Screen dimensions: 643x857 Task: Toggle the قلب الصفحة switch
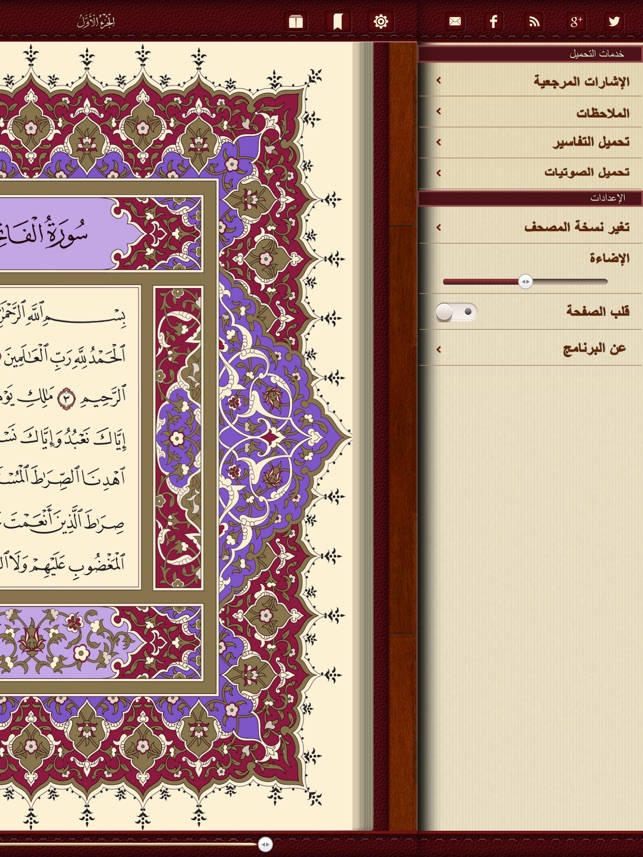tap(457, 312)
